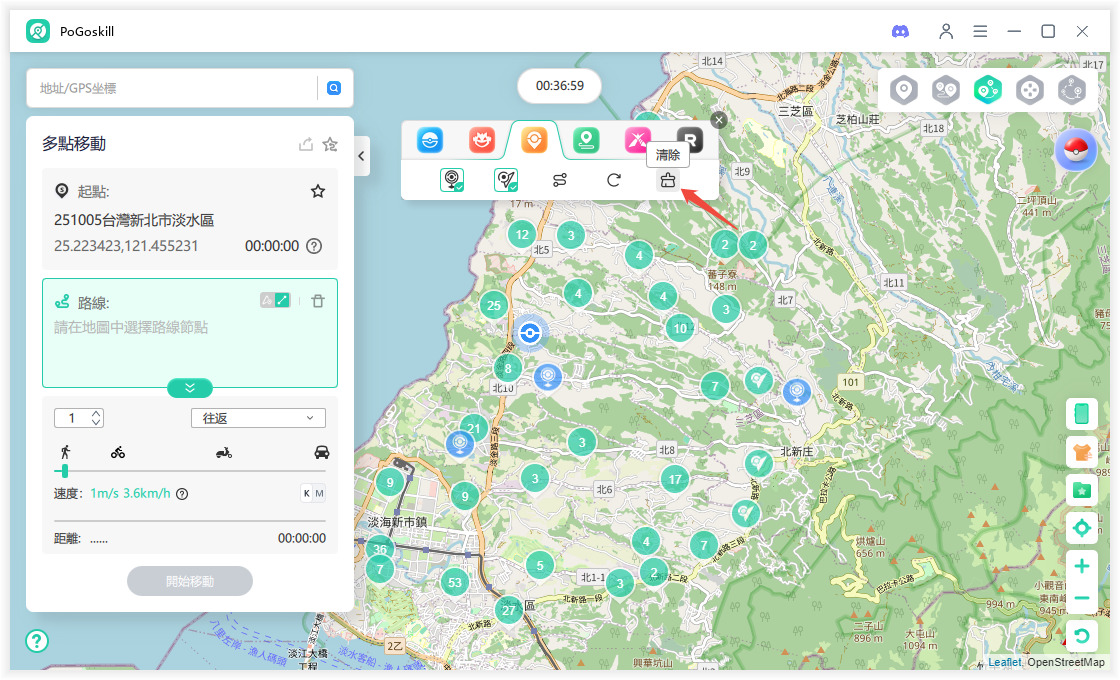Select scooter speed icon
1120x680 pixels.
click(x=224, y=452)
